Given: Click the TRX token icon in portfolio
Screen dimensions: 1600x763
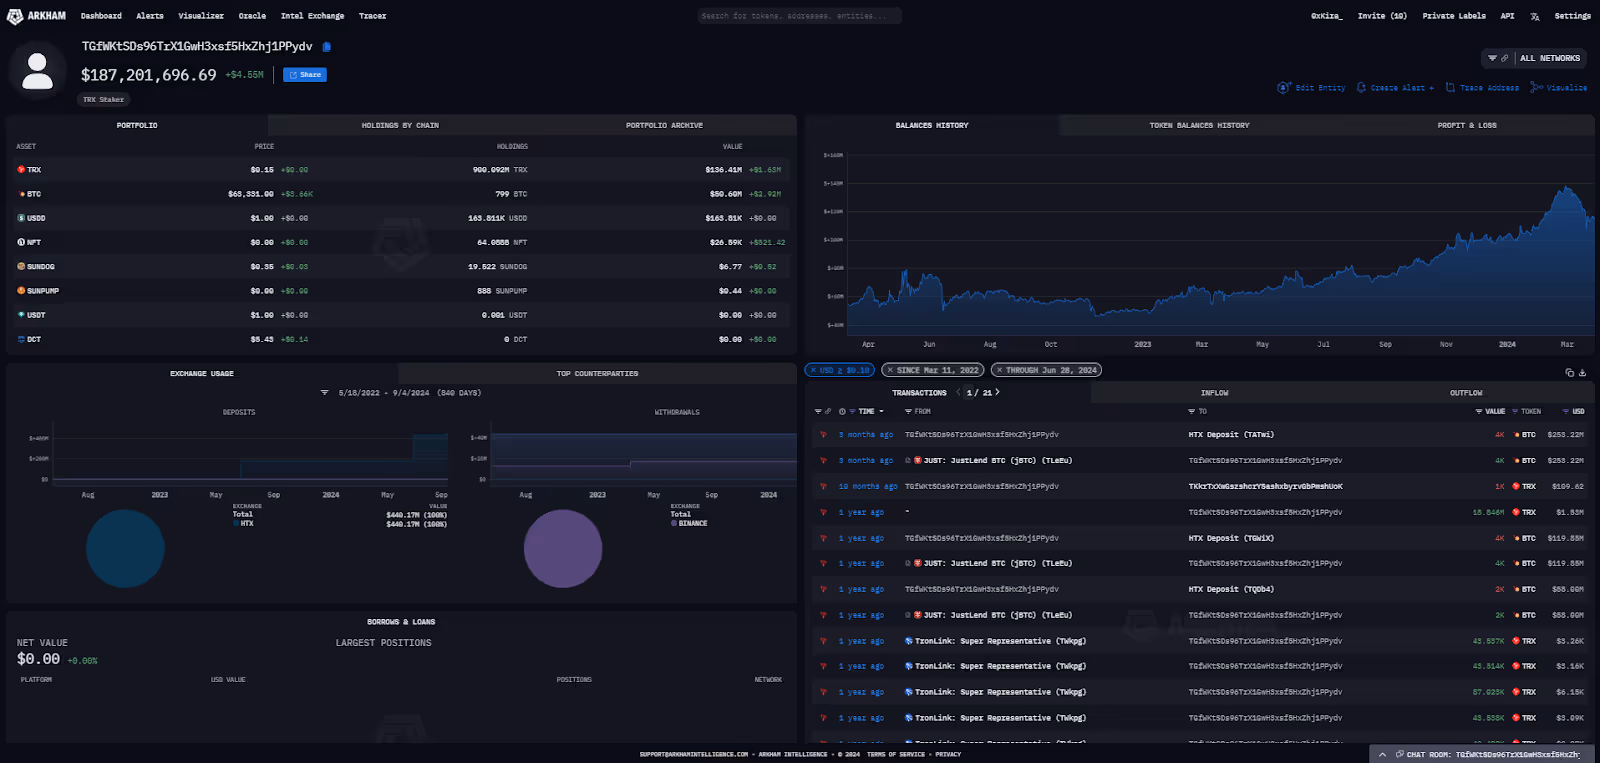Looking at the screenshot, I should (x=21, y=170).
